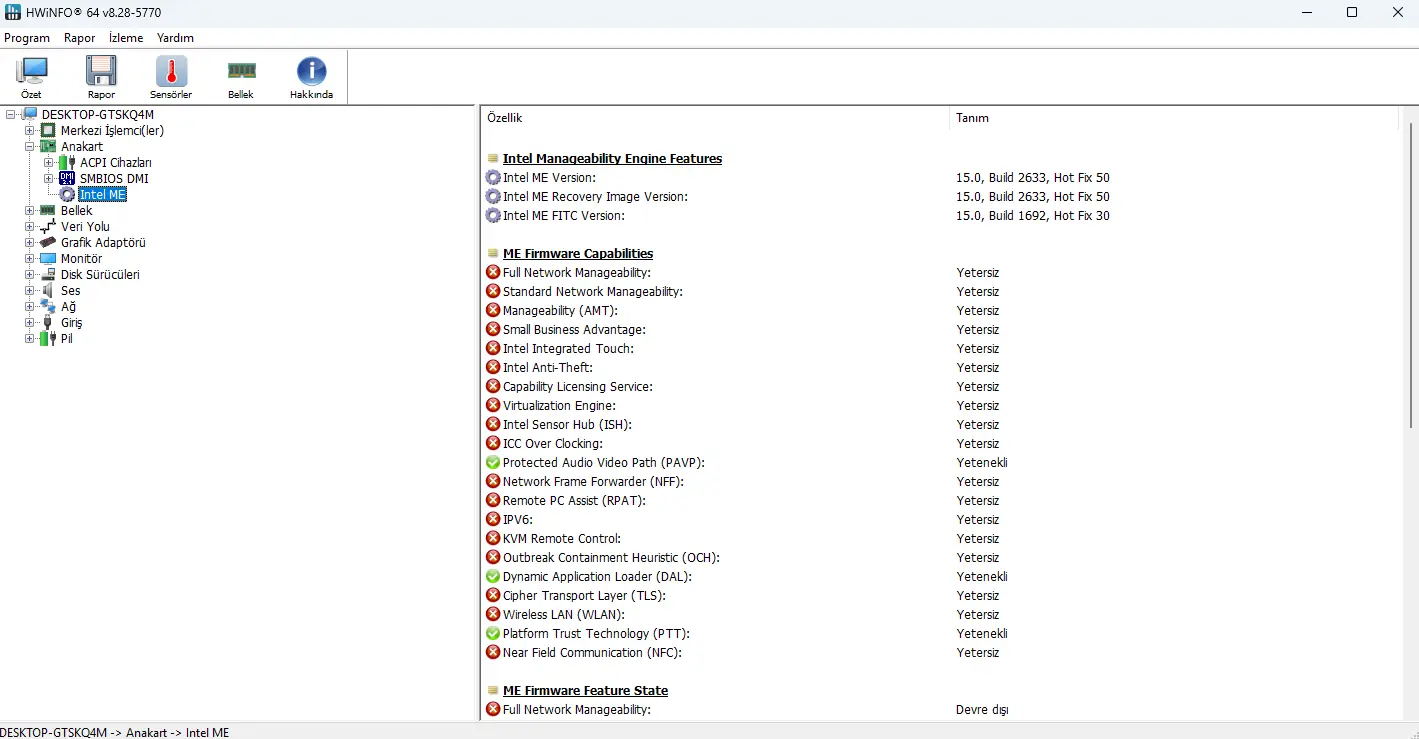Expand the Ağ tree node
The width and height of the screenshot is (1419, 739).
pos(30,307)
